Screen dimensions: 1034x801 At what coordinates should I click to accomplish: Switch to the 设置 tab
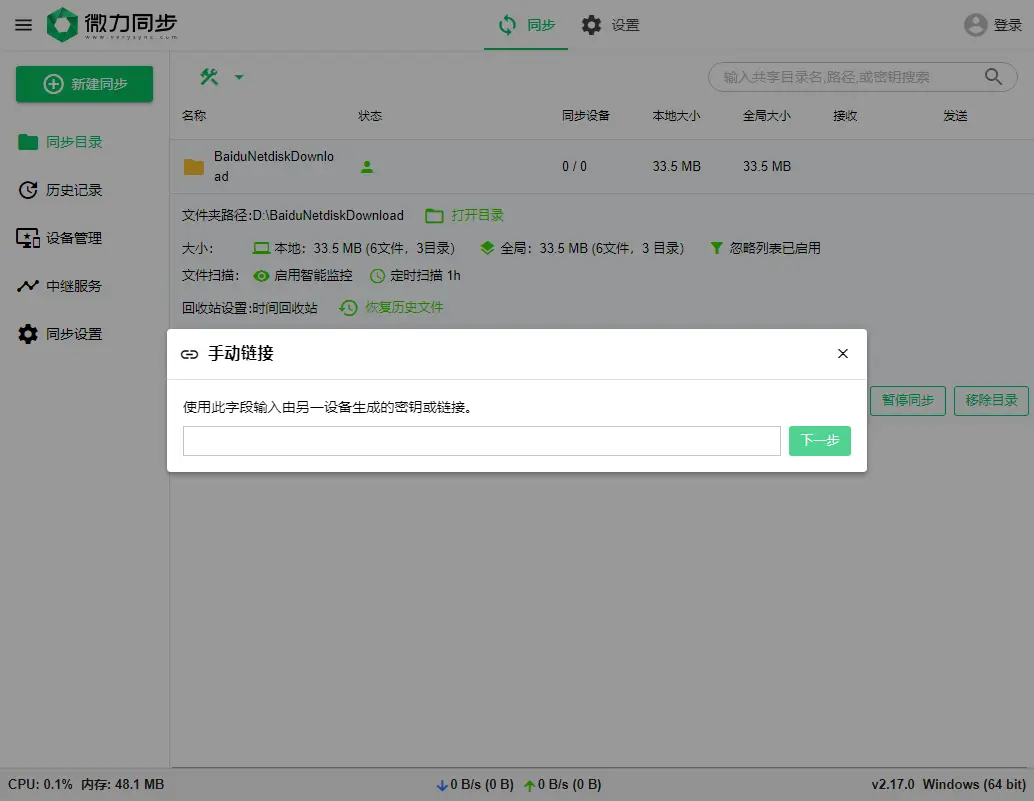610,25
